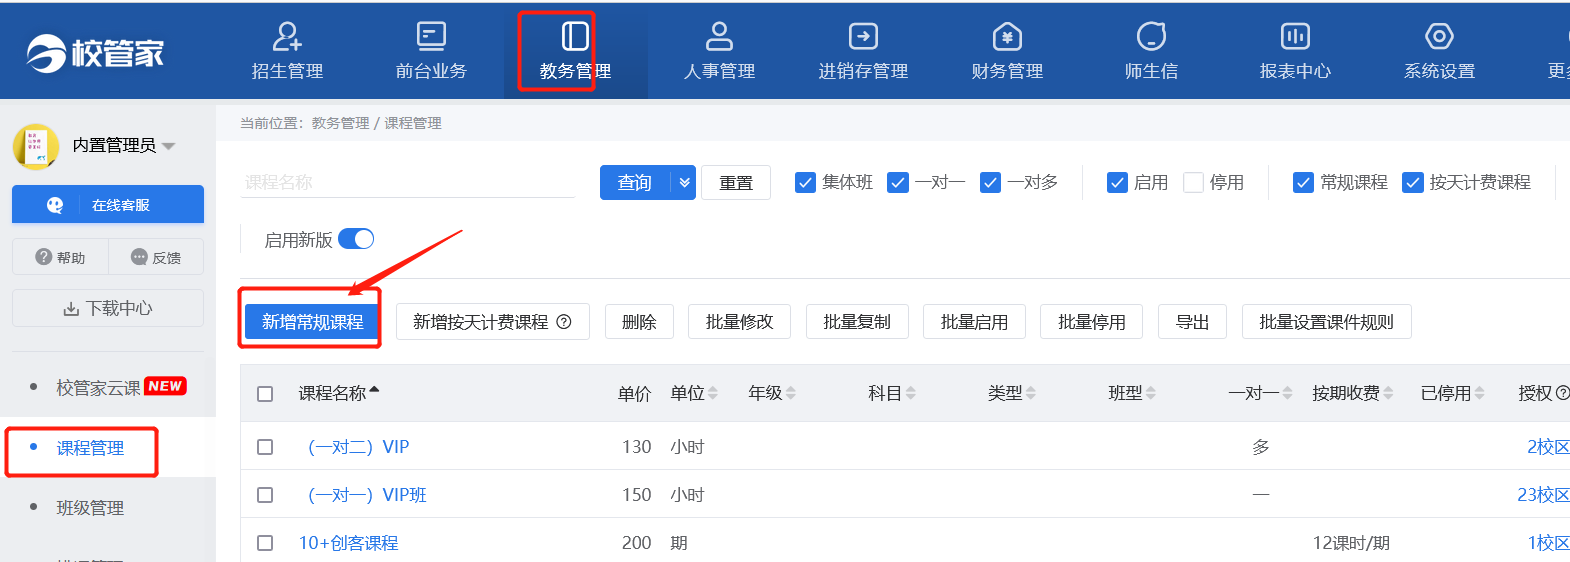This screenshot has height=562, width=1570.
Task: Click 教务管理 in the breadcrumb
Action: point(340,123)
